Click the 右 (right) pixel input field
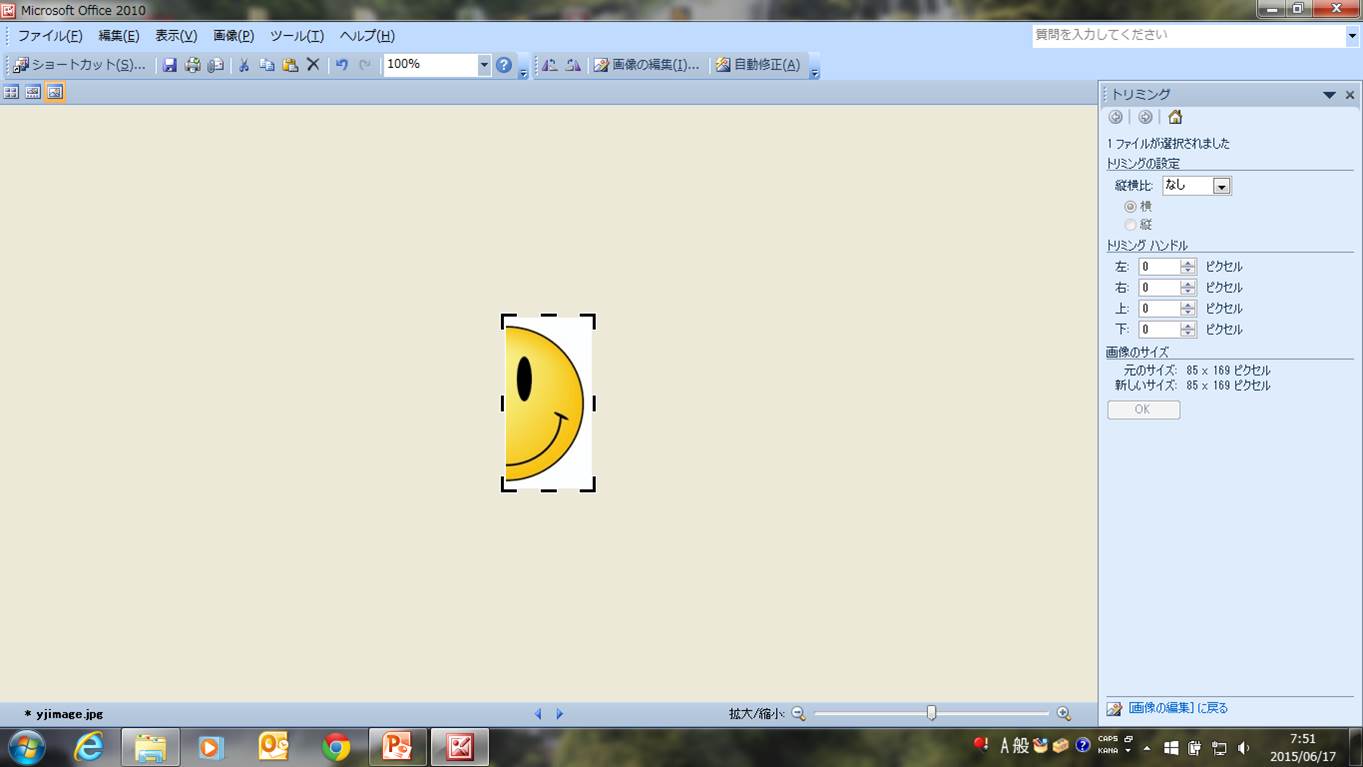Viewport: 1363px width, 767px height. point(1159,288)
